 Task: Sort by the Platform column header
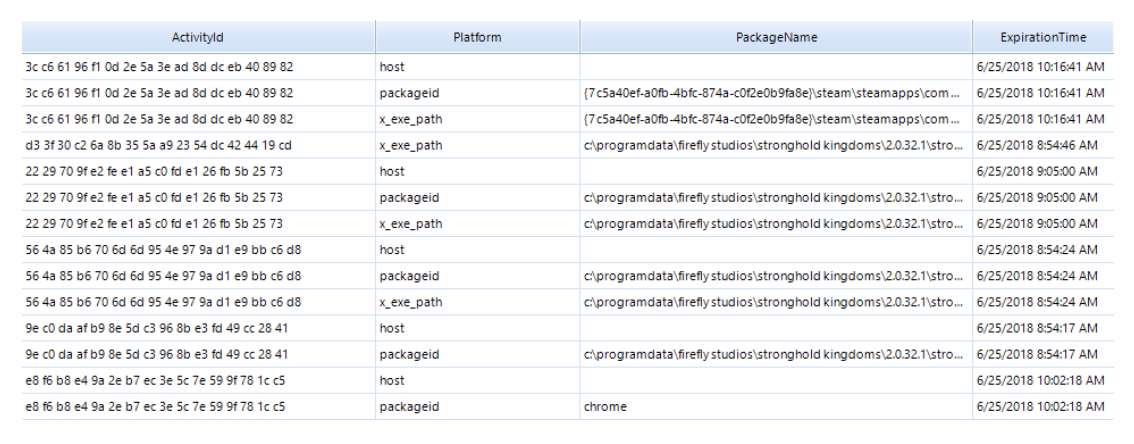pos(477,38)
